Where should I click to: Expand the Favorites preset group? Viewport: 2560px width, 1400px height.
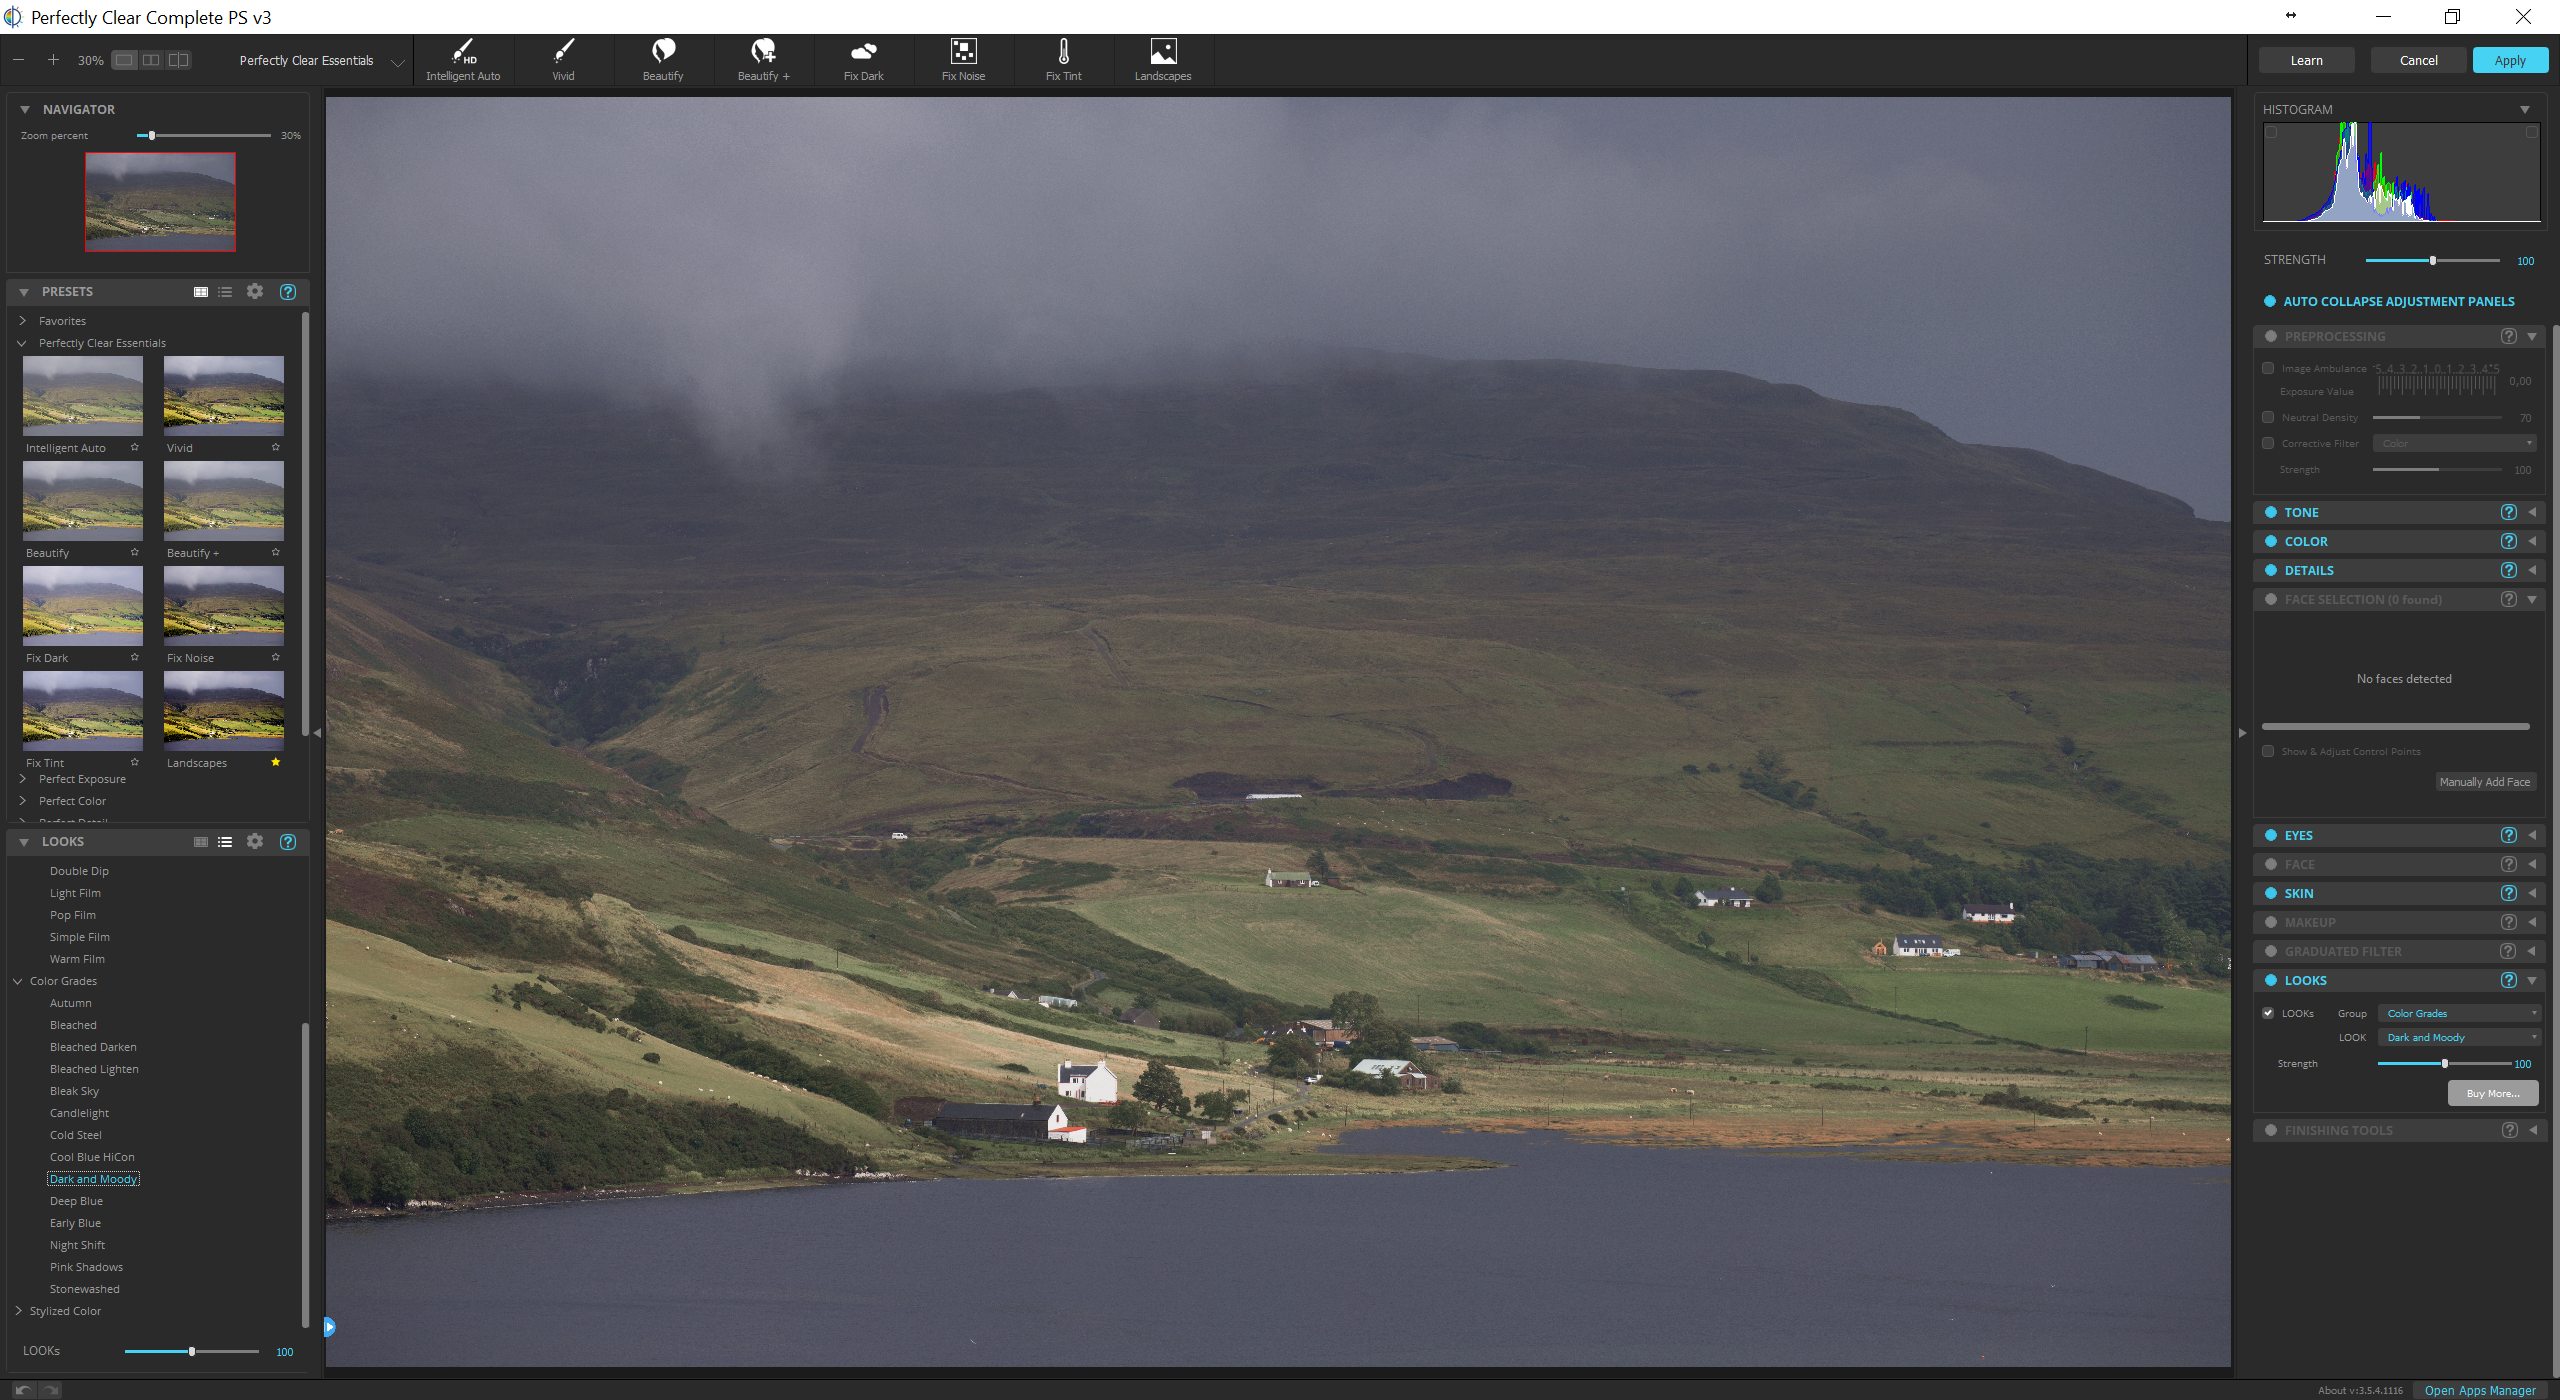click(x=22, y=321)
